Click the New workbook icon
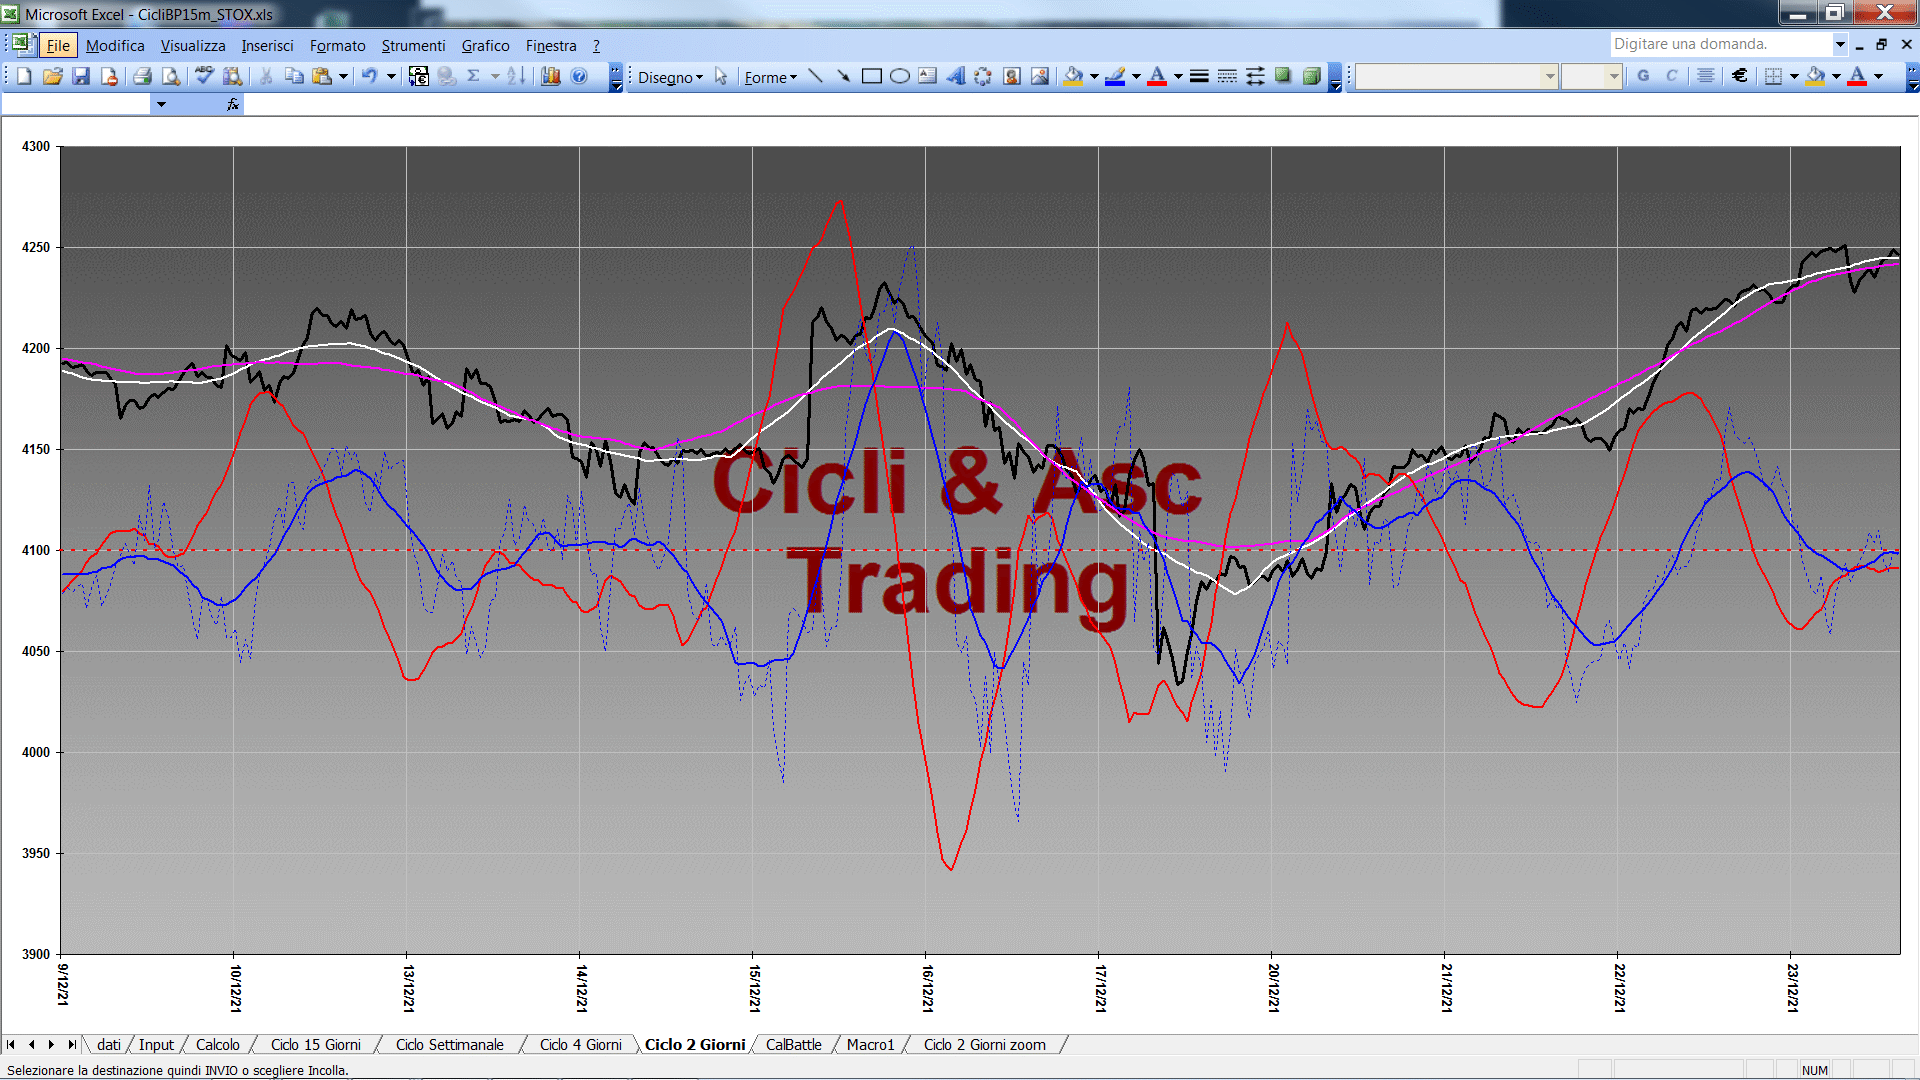Viewport: 1920px width, 1080px height. click(24, 76)
